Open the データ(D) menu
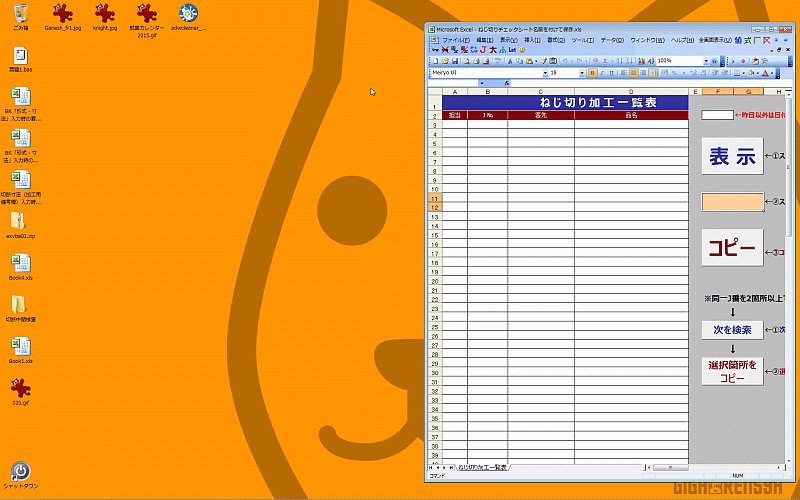The image size is (800, 500). point(612,40)
